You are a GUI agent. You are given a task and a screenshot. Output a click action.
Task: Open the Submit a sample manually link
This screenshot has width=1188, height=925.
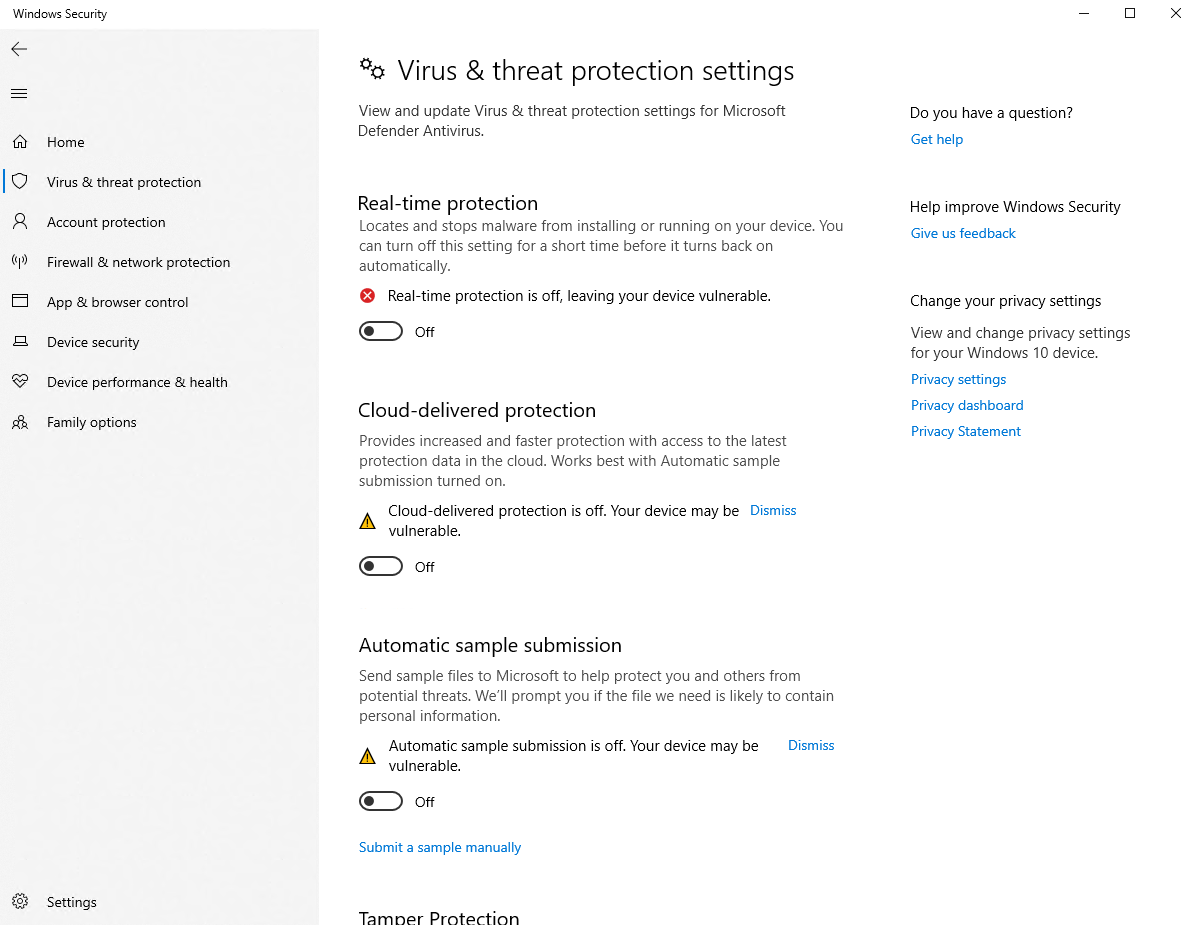(440, 848)
